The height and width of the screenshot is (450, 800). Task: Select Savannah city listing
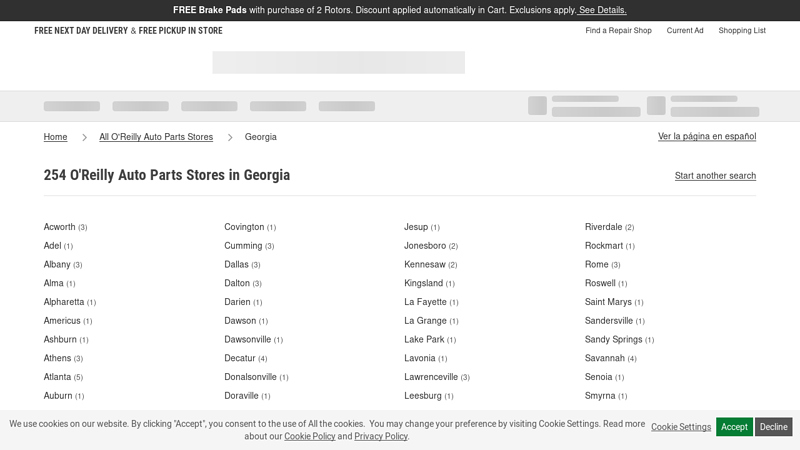pyautogui.click(x=611, y=358)
